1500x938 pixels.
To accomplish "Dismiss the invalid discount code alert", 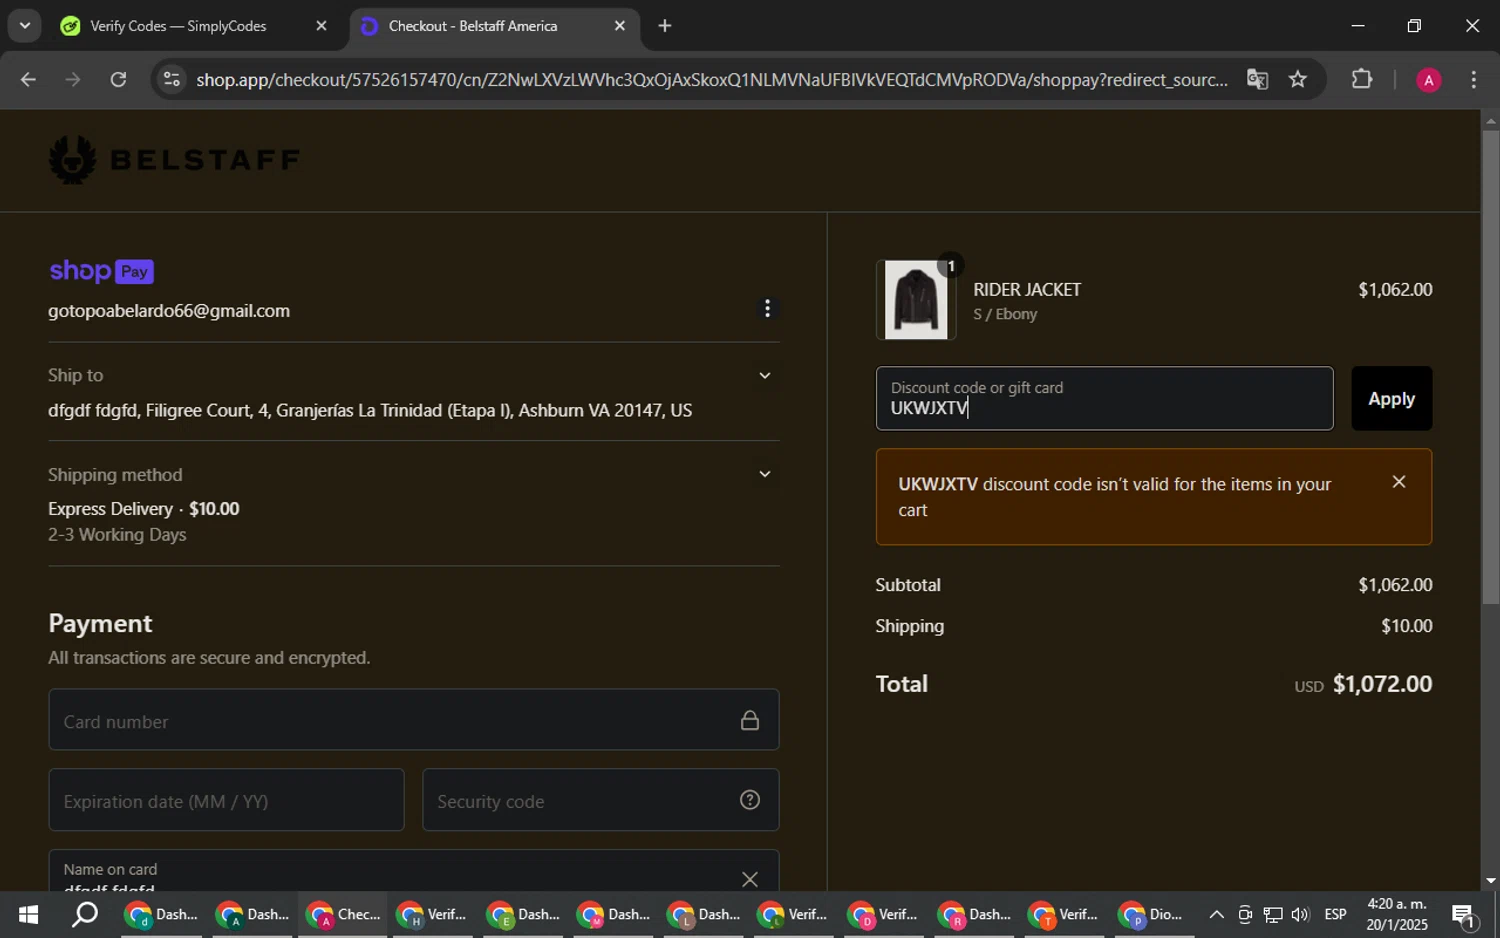I will 1399,482.
